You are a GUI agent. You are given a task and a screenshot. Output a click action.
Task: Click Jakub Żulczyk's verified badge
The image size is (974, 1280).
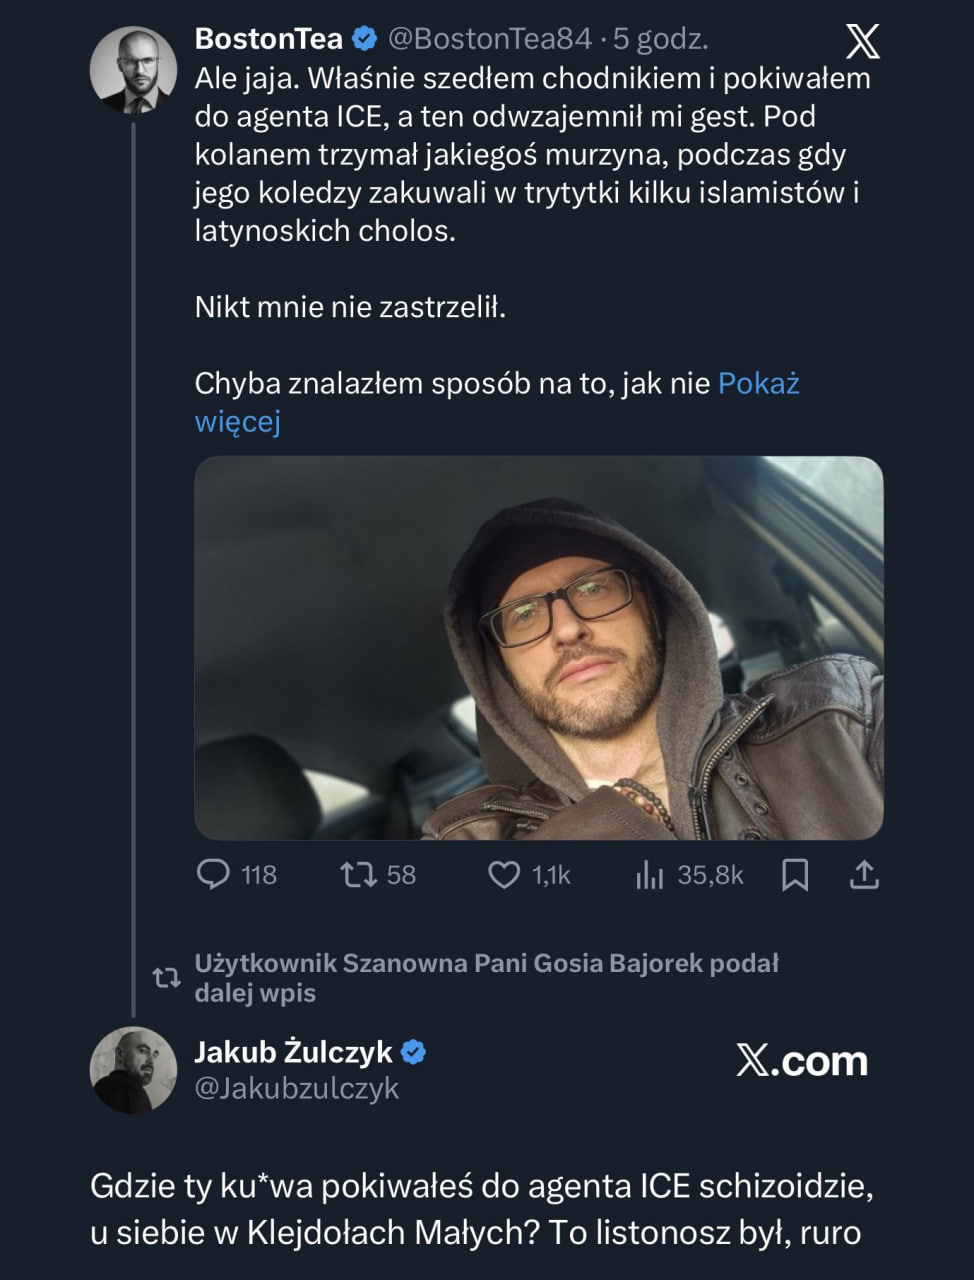(414, 1052)
